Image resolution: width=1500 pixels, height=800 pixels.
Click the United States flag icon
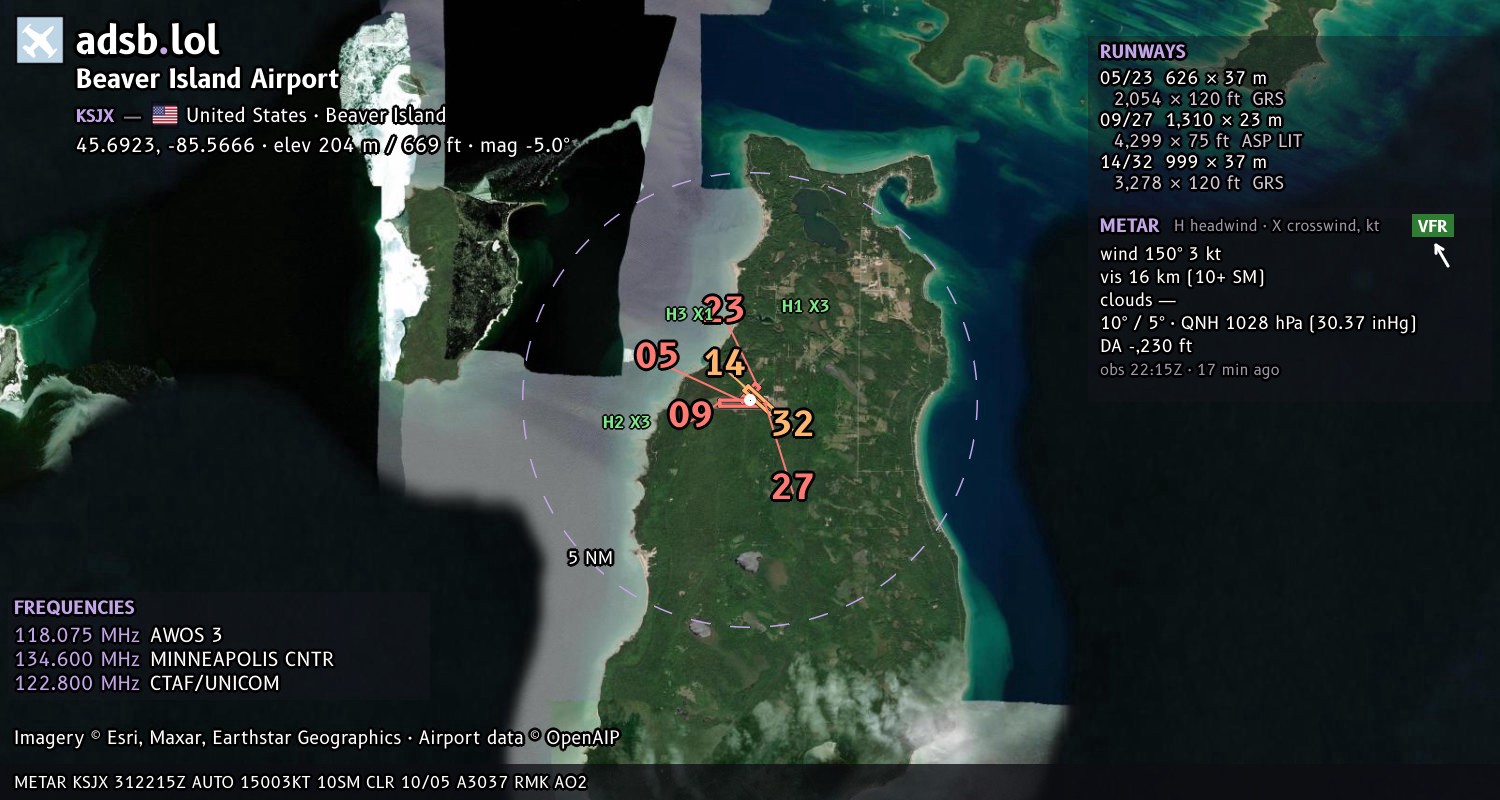click(165, 115)
